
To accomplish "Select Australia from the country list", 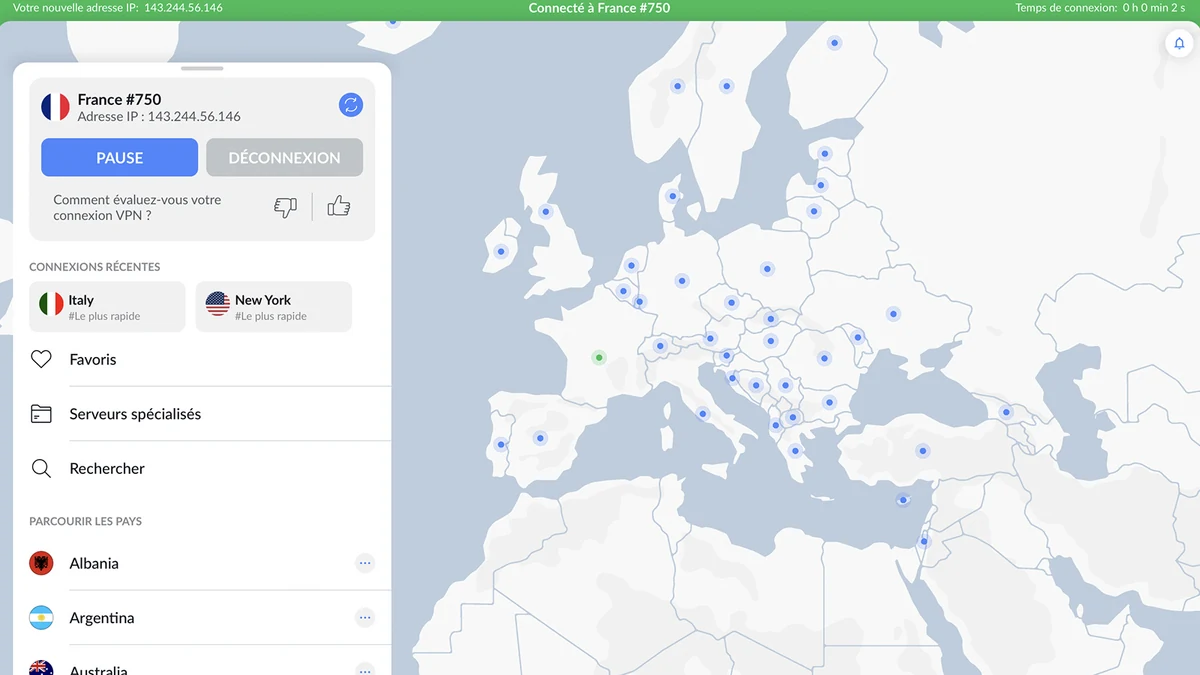I will [x=202, y=665].
